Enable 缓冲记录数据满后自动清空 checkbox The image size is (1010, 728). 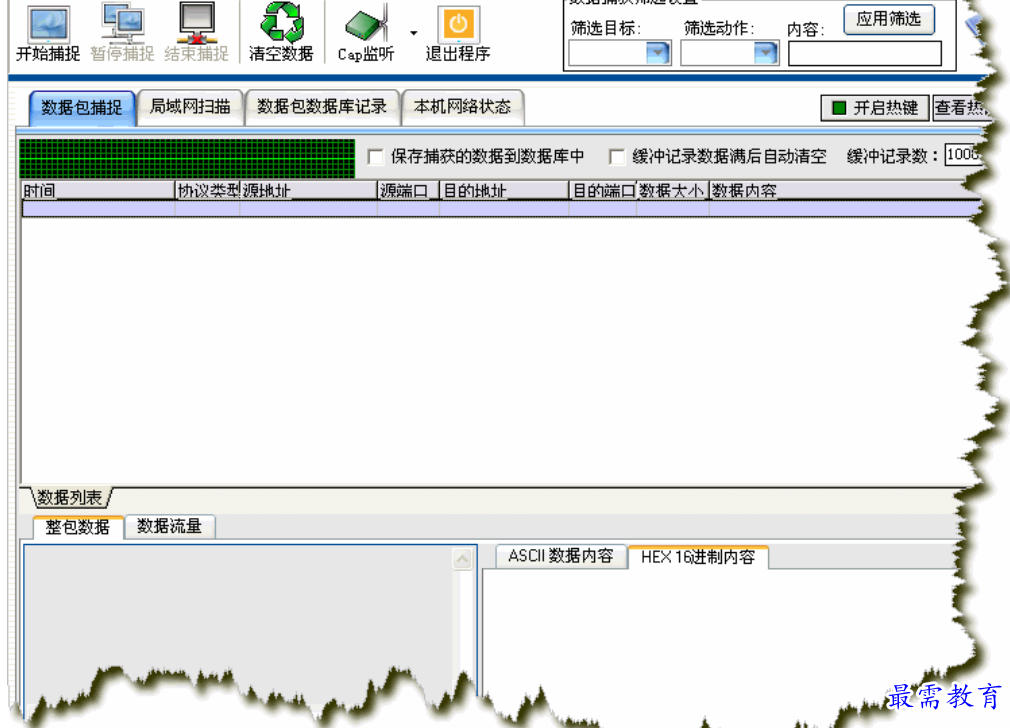click(x=616, y=157)
